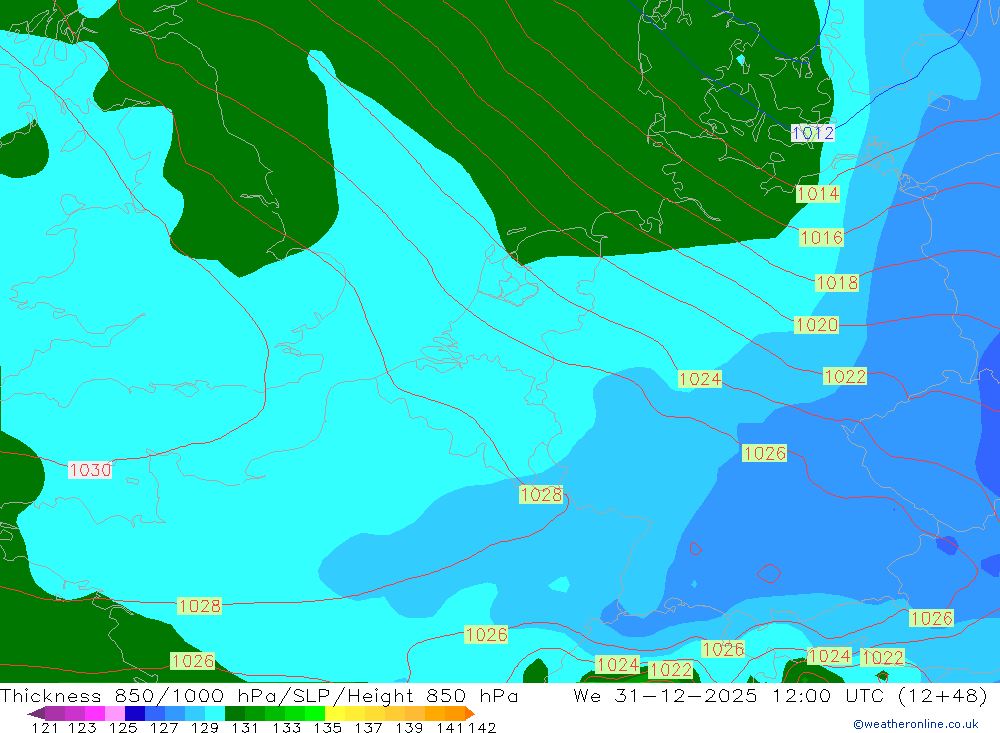Click the 1030 high pressure label
This screenshot has height=733, width=1000.
click(90, 470)
